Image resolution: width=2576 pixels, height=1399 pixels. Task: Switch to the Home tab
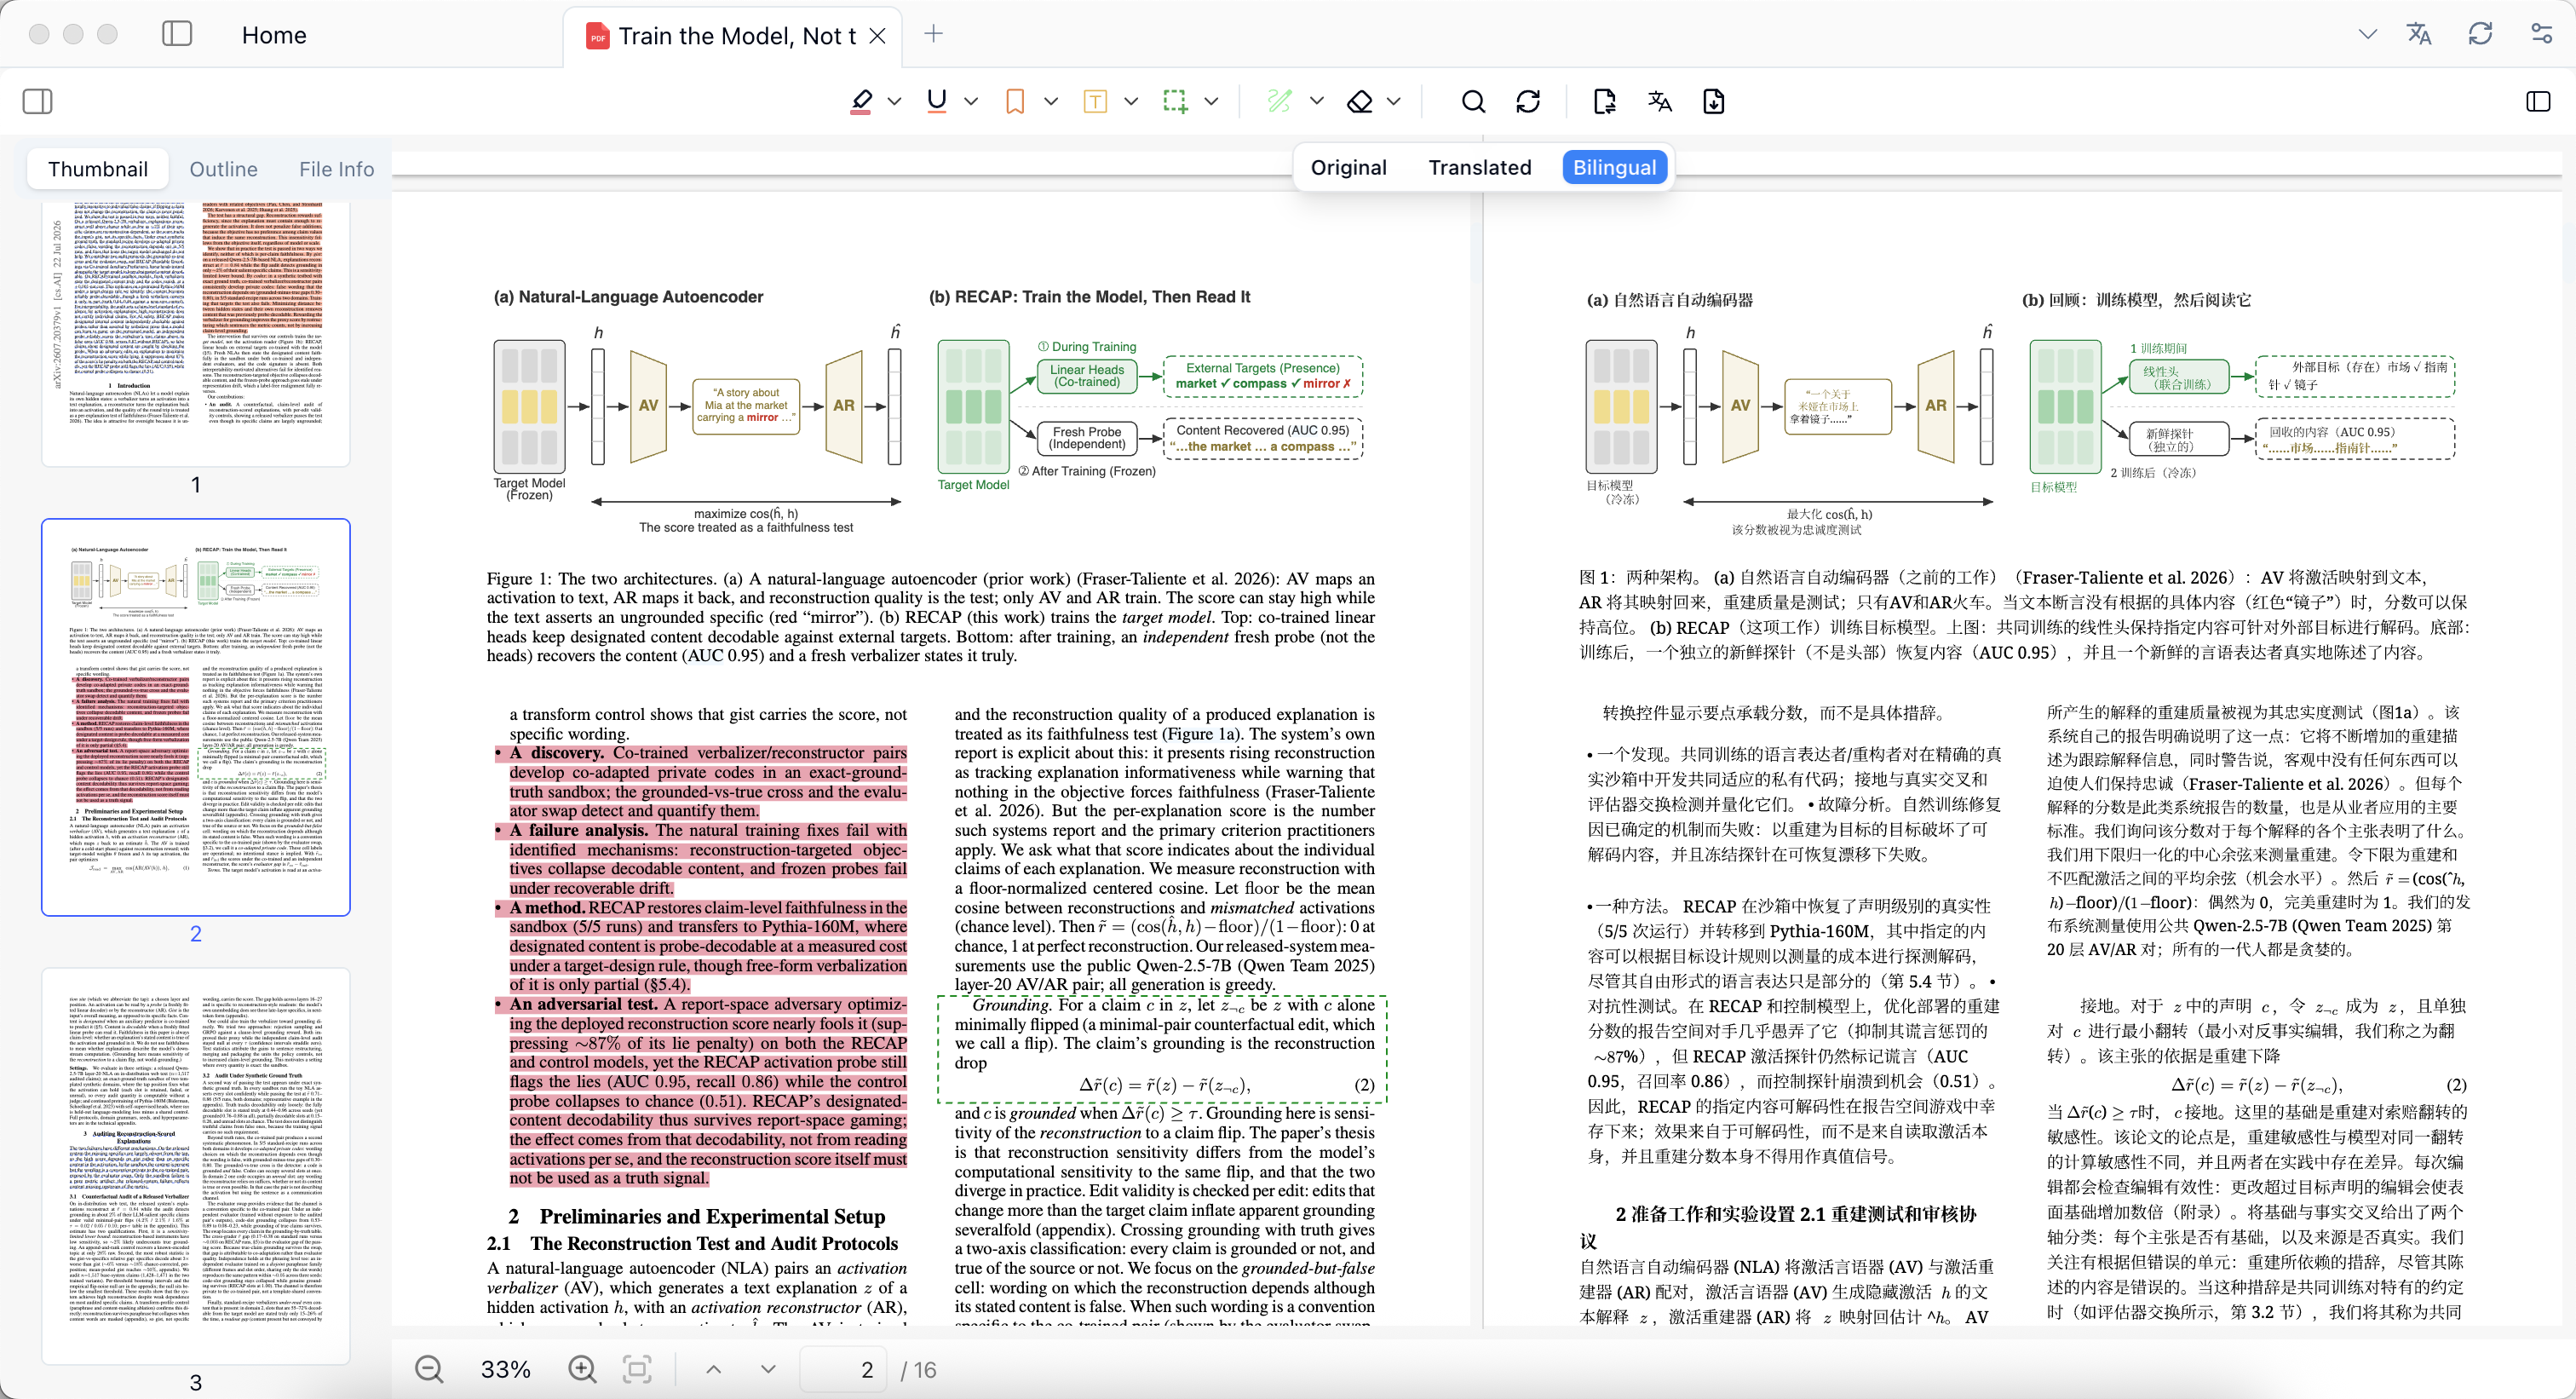pos(274,35)
